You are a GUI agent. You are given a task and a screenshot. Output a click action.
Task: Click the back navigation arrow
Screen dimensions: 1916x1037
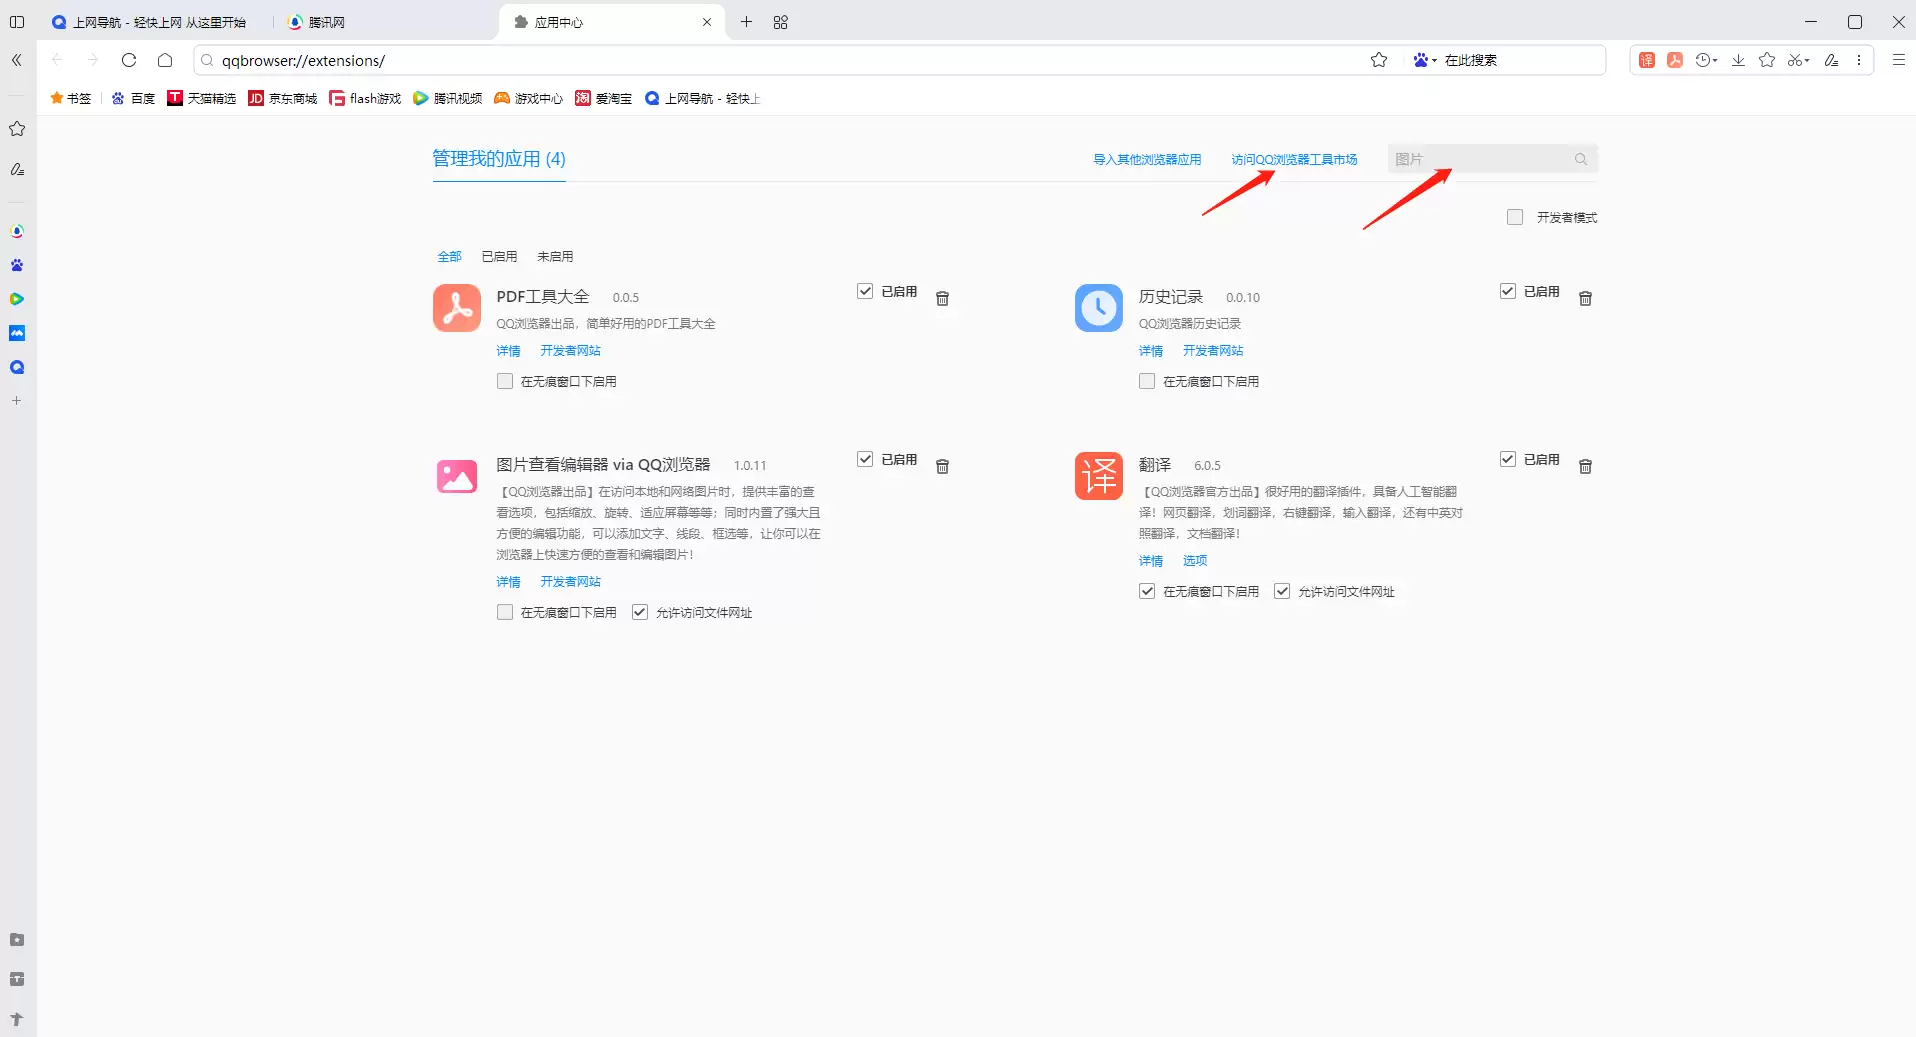57,60
